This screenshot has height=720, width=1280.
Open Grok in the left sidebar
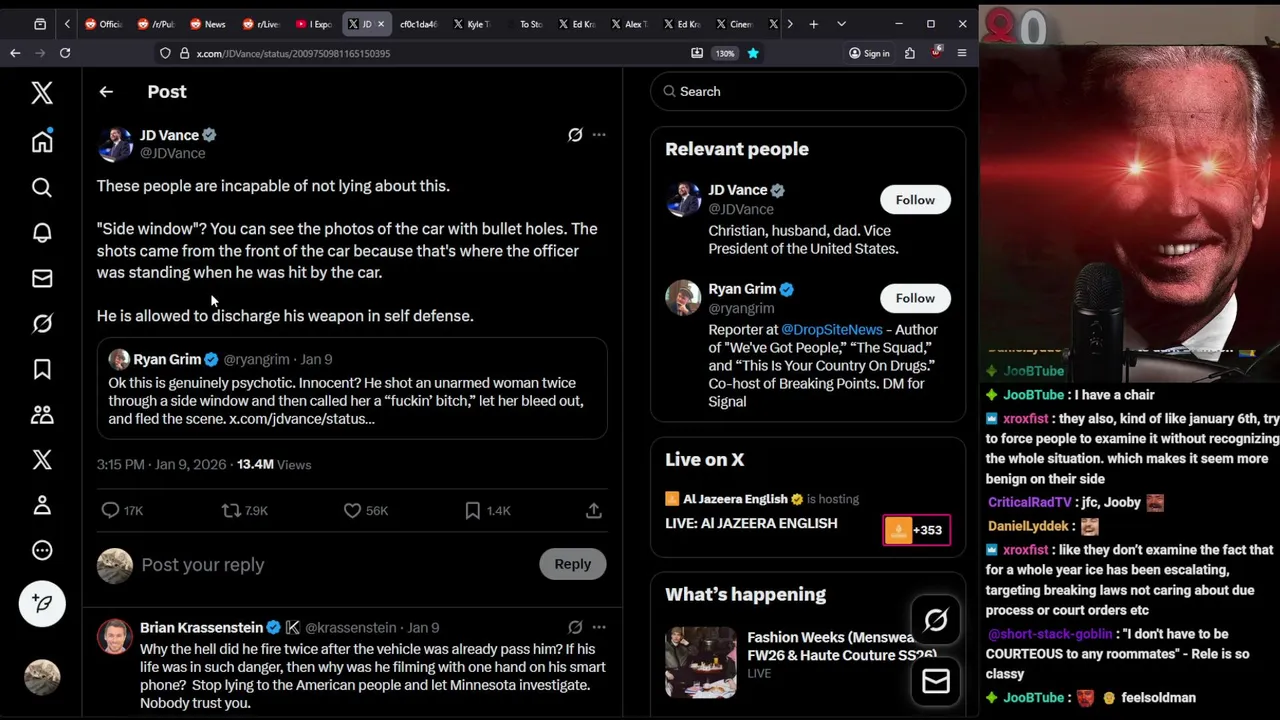click(x=42, y=323)
